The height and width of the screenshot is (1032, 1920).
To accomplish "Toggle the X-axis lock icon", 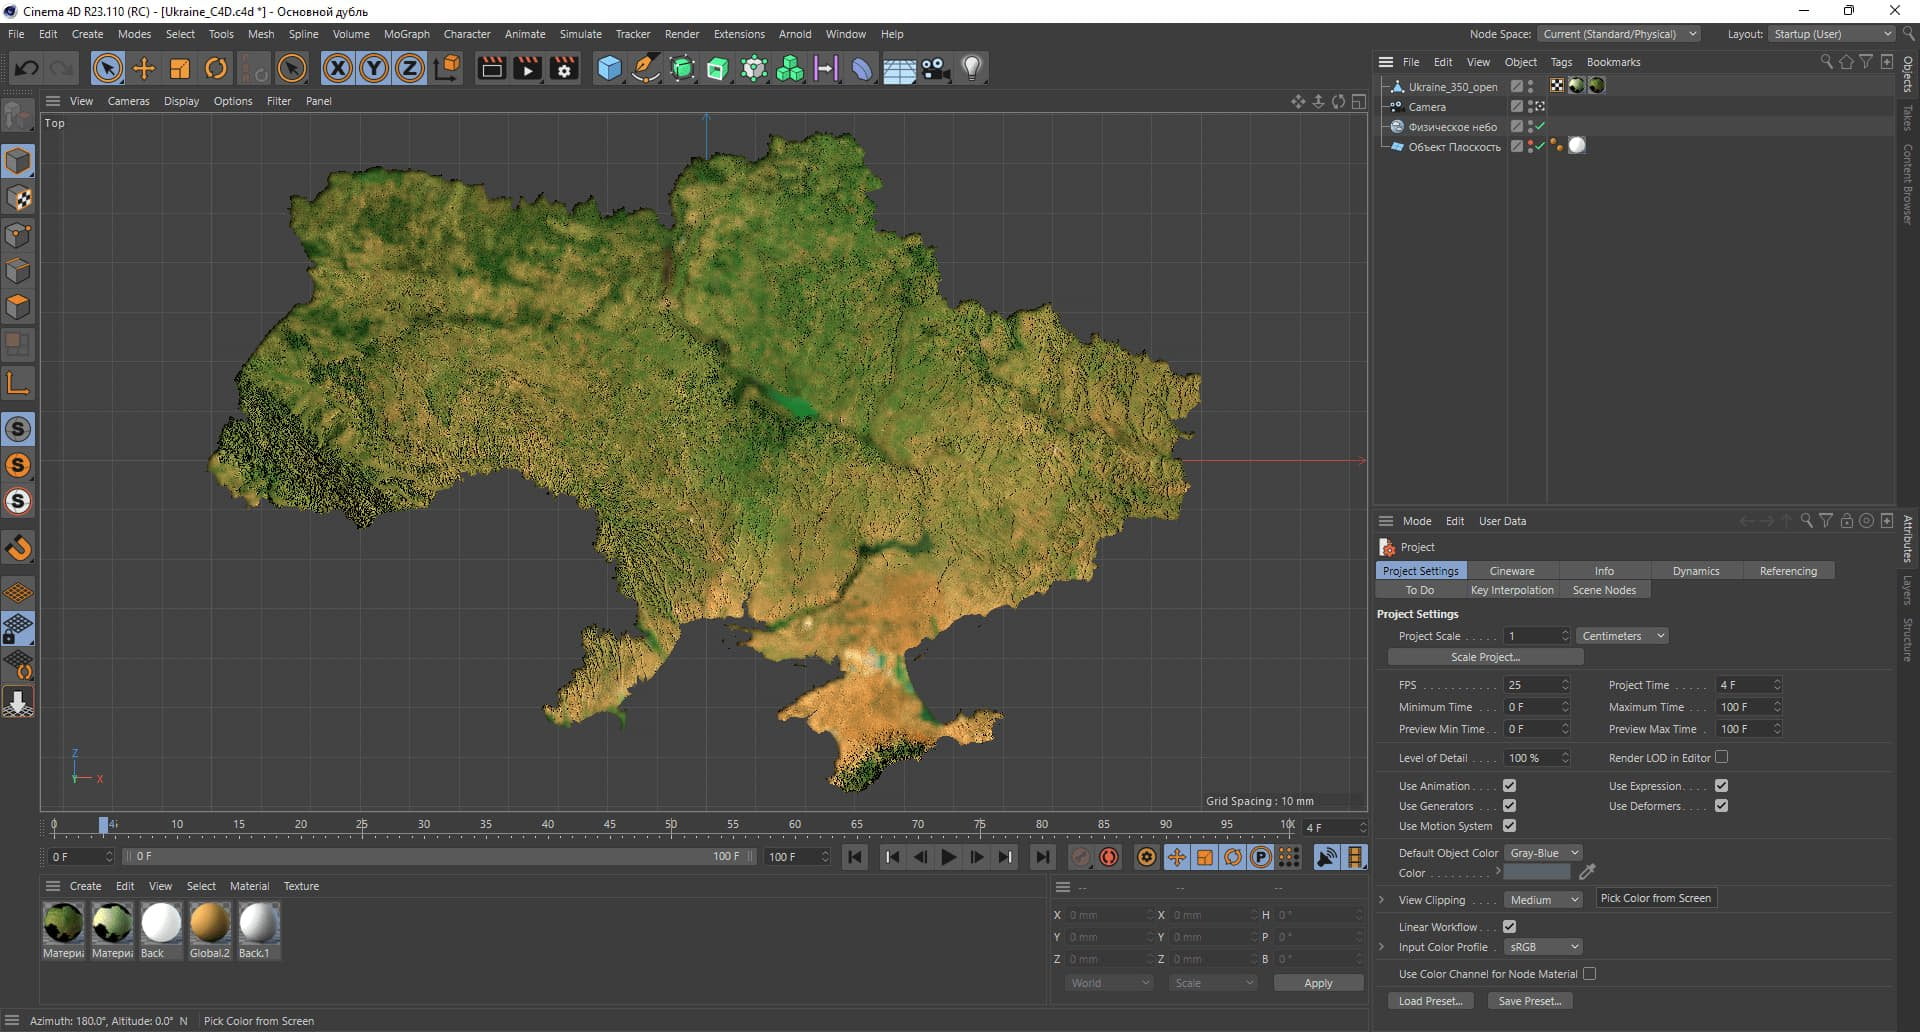I will 338,68.
